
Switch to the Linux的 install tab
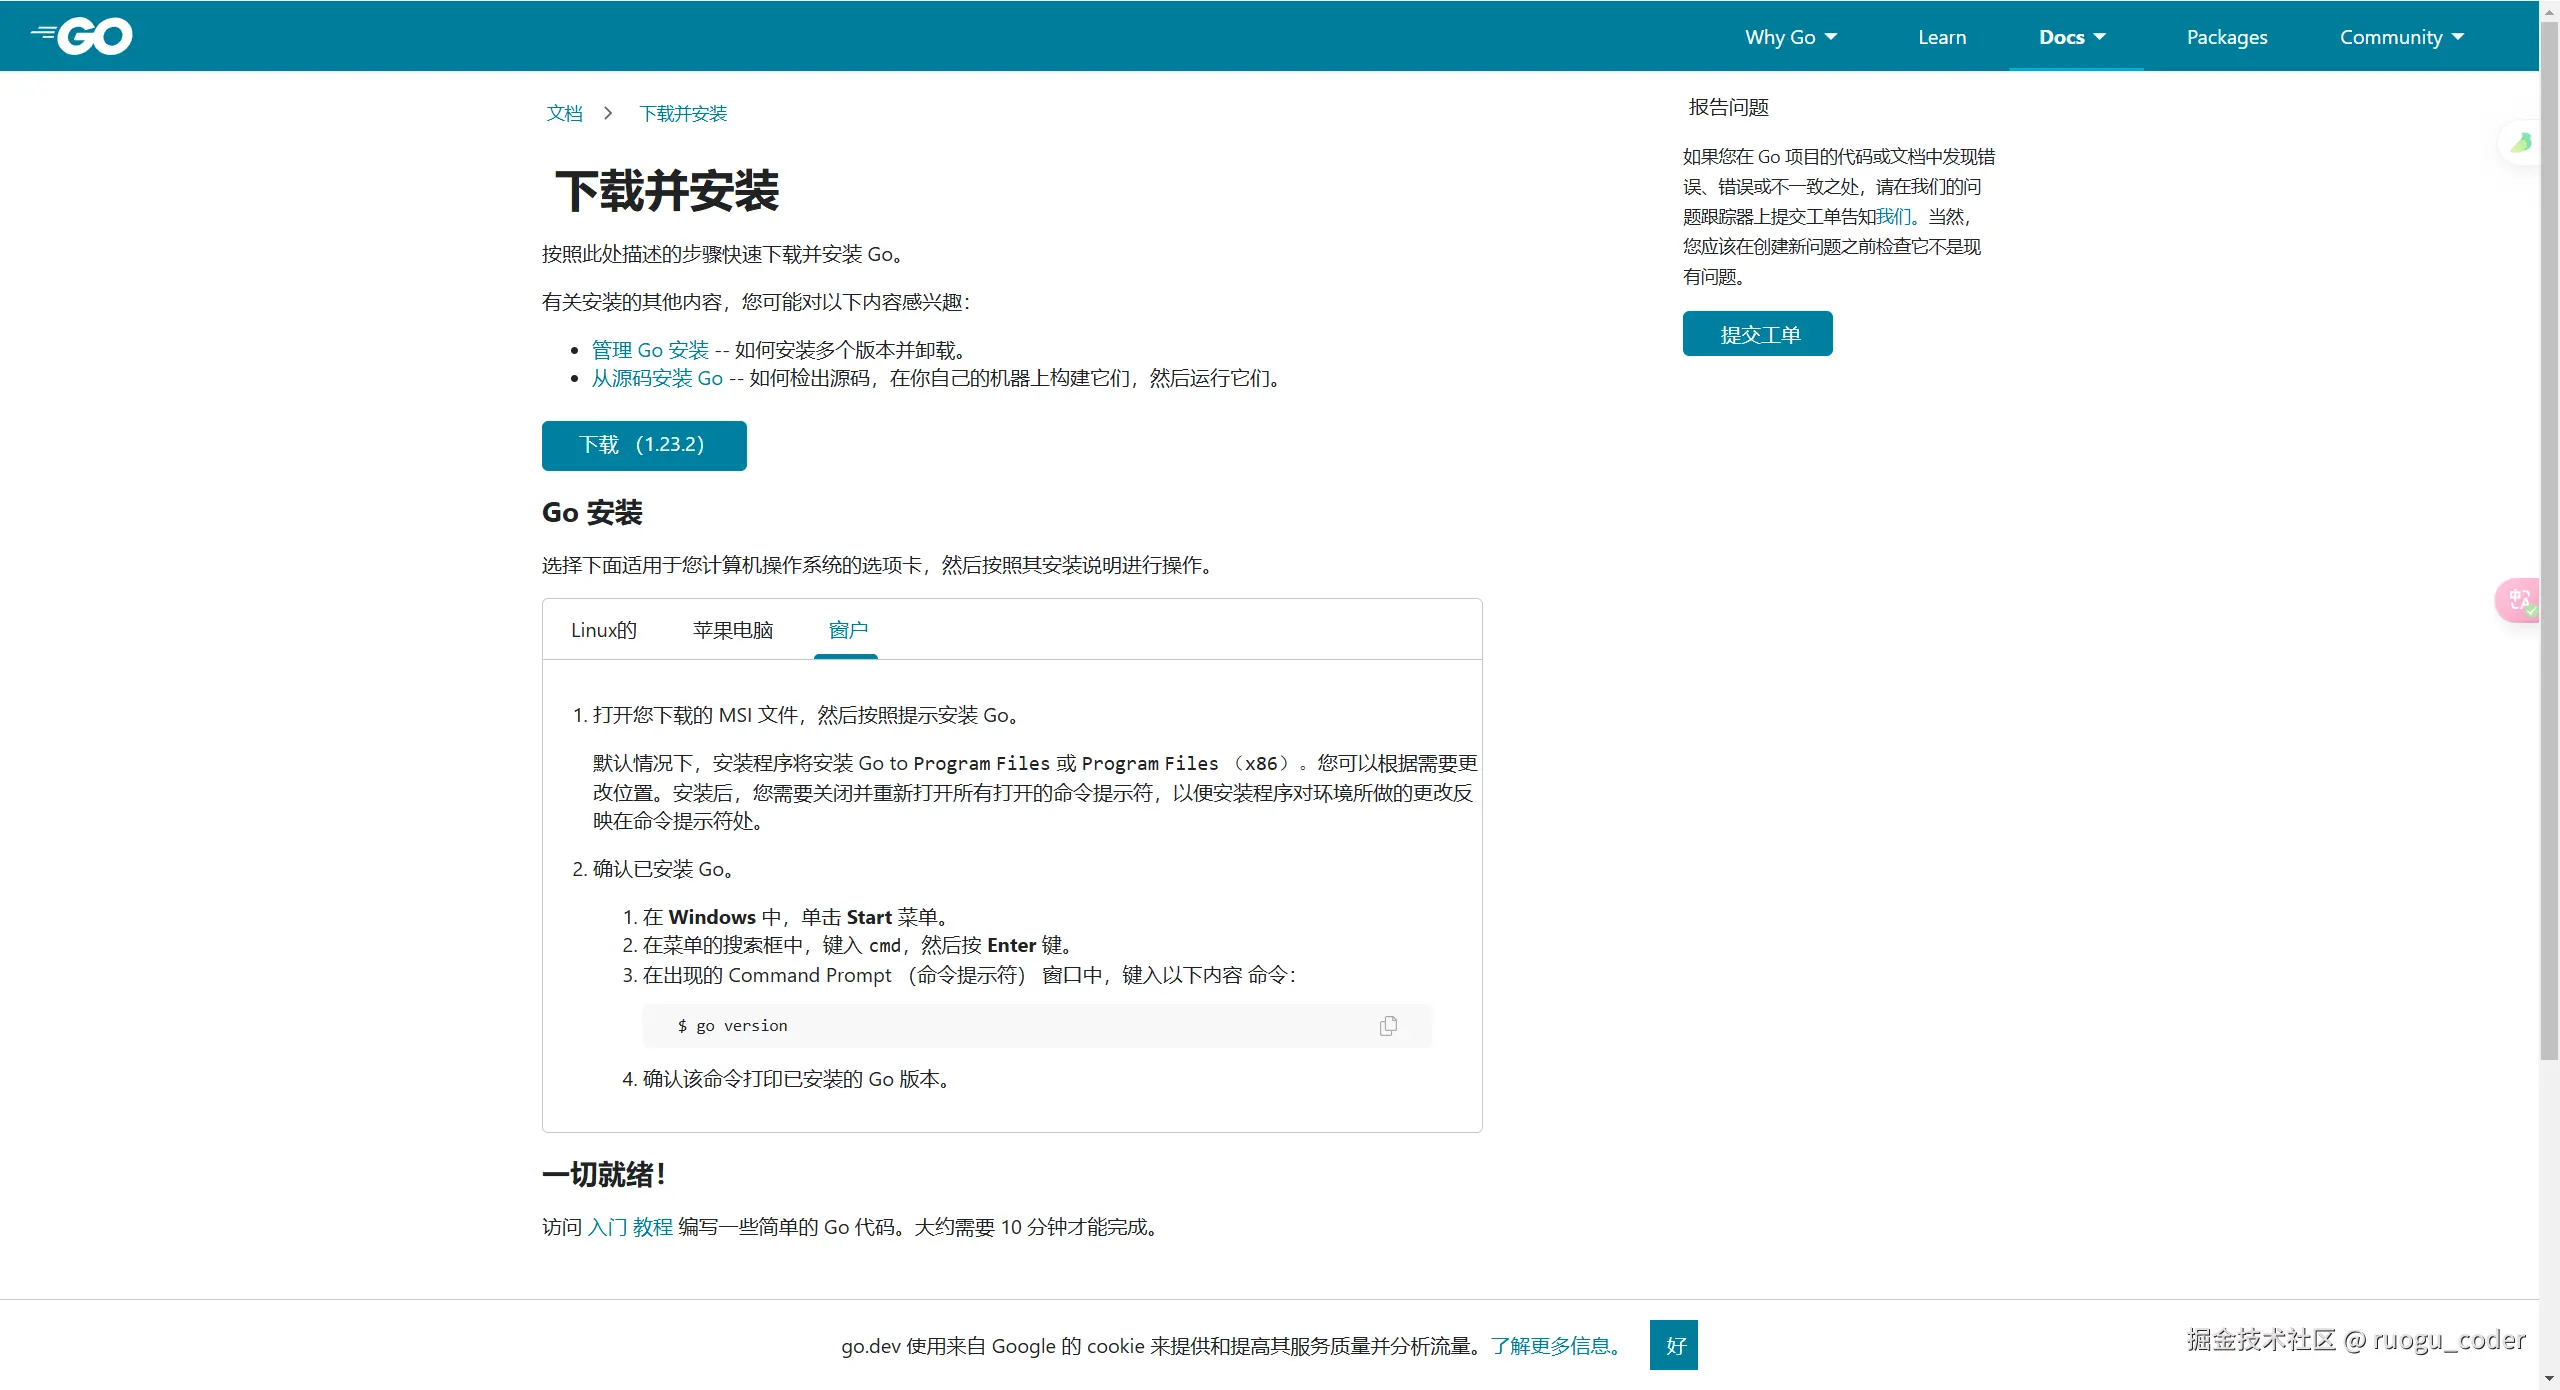pos(603,630)
